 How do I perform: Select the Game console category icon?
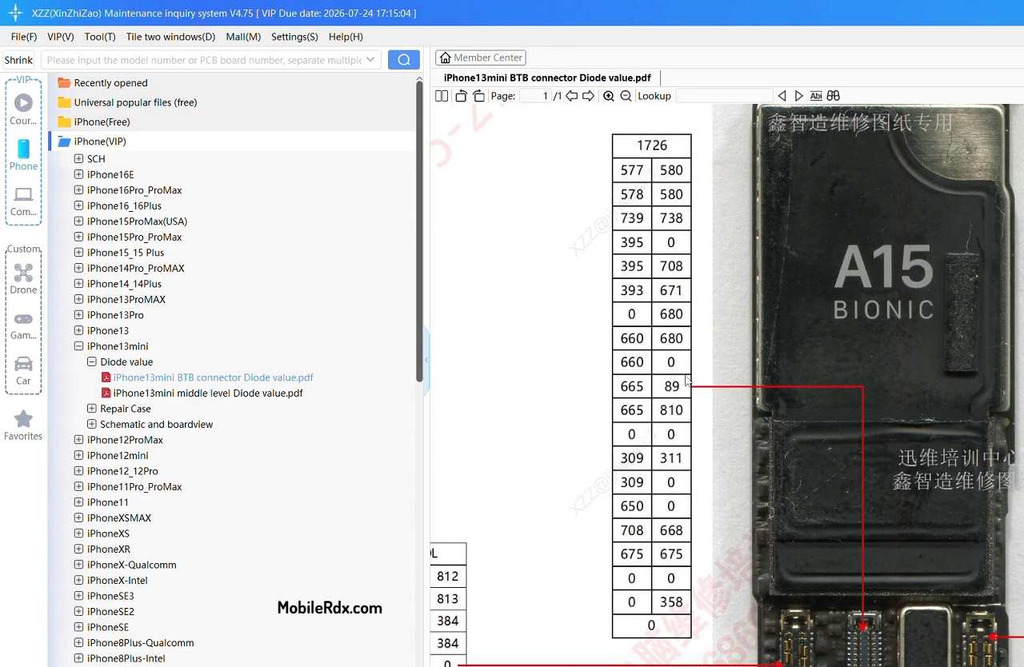pyautogui.click(x=23, y=325)
